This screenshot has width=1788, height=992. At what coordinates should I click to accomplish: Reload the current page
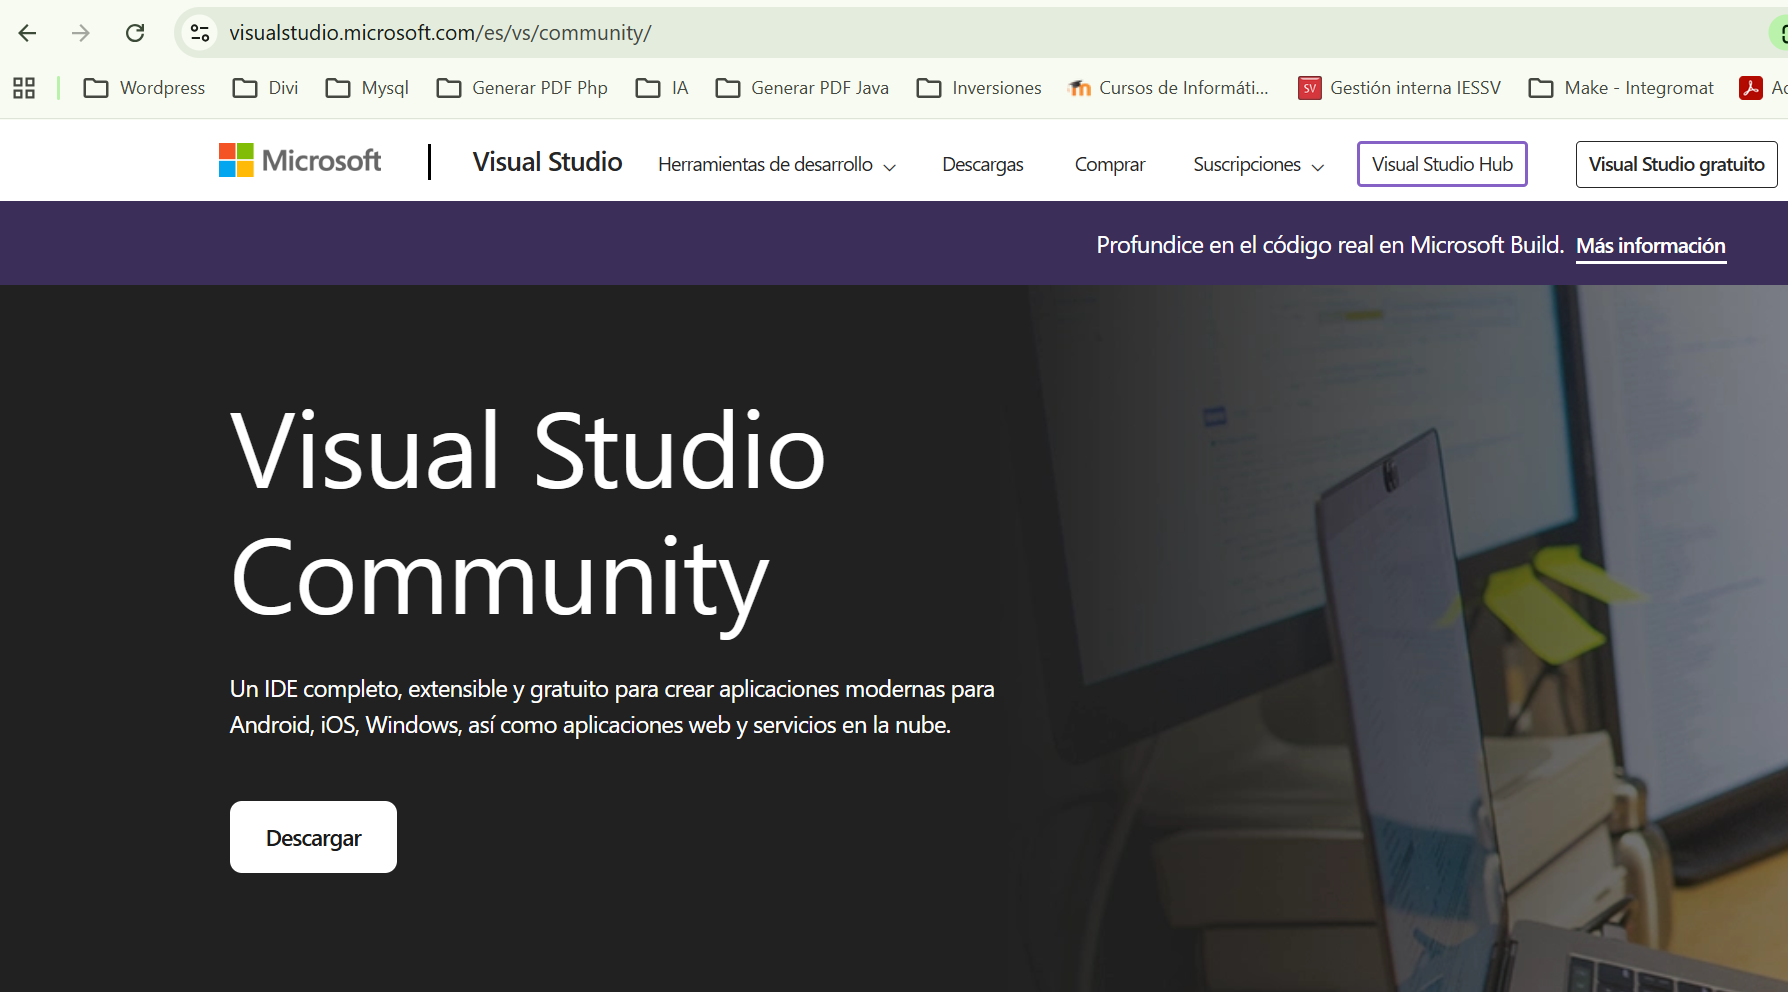[x=135, y=32]
